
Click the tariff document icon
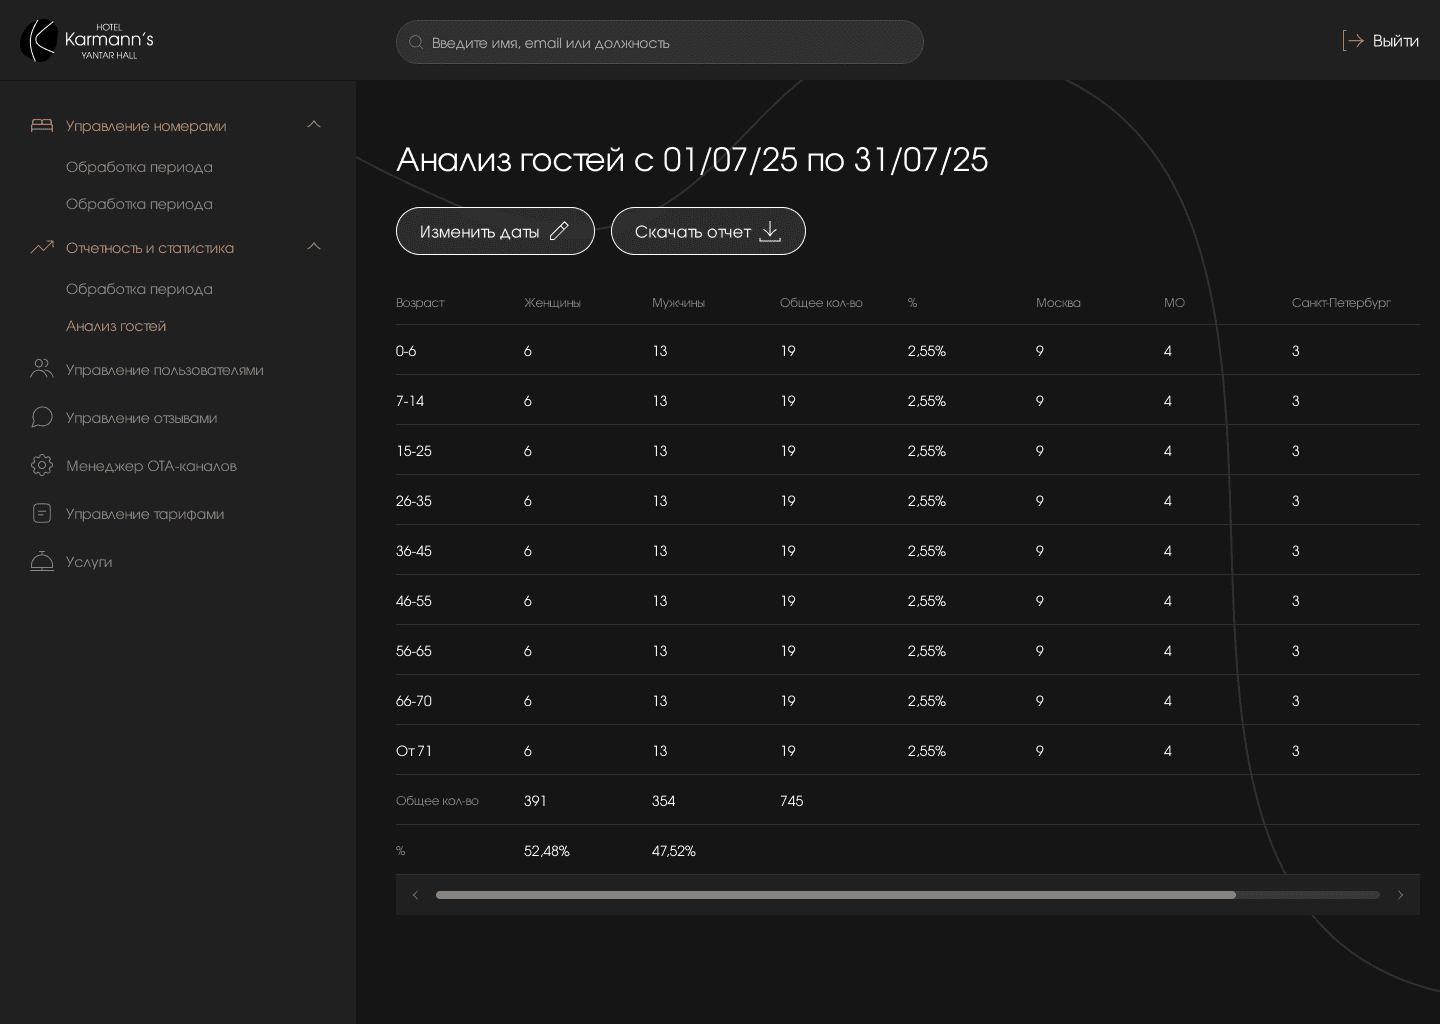click(42, 513)
